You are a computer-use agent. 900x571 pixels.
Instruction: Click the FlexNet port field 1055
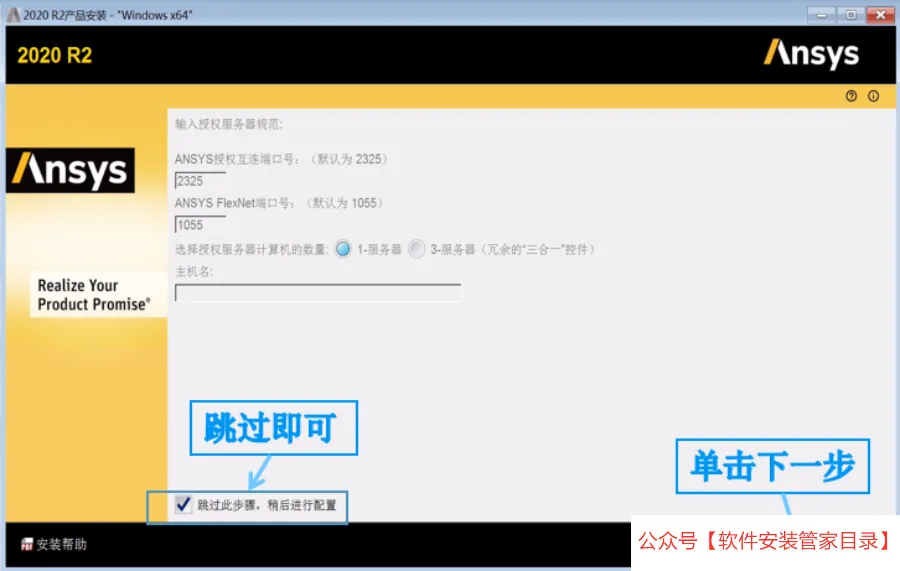200,224
